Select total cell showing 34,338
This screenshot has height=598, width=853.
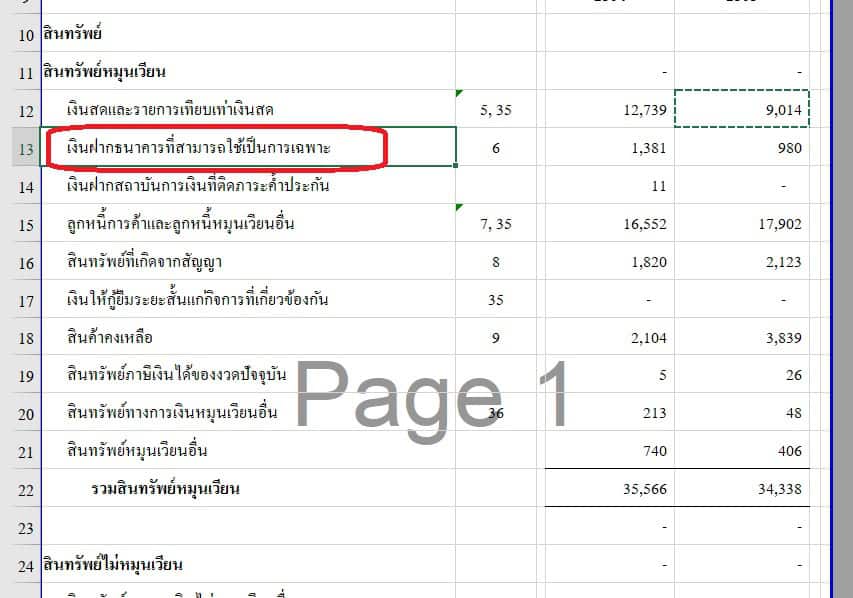pyautogui.click(x=742, y=489)
